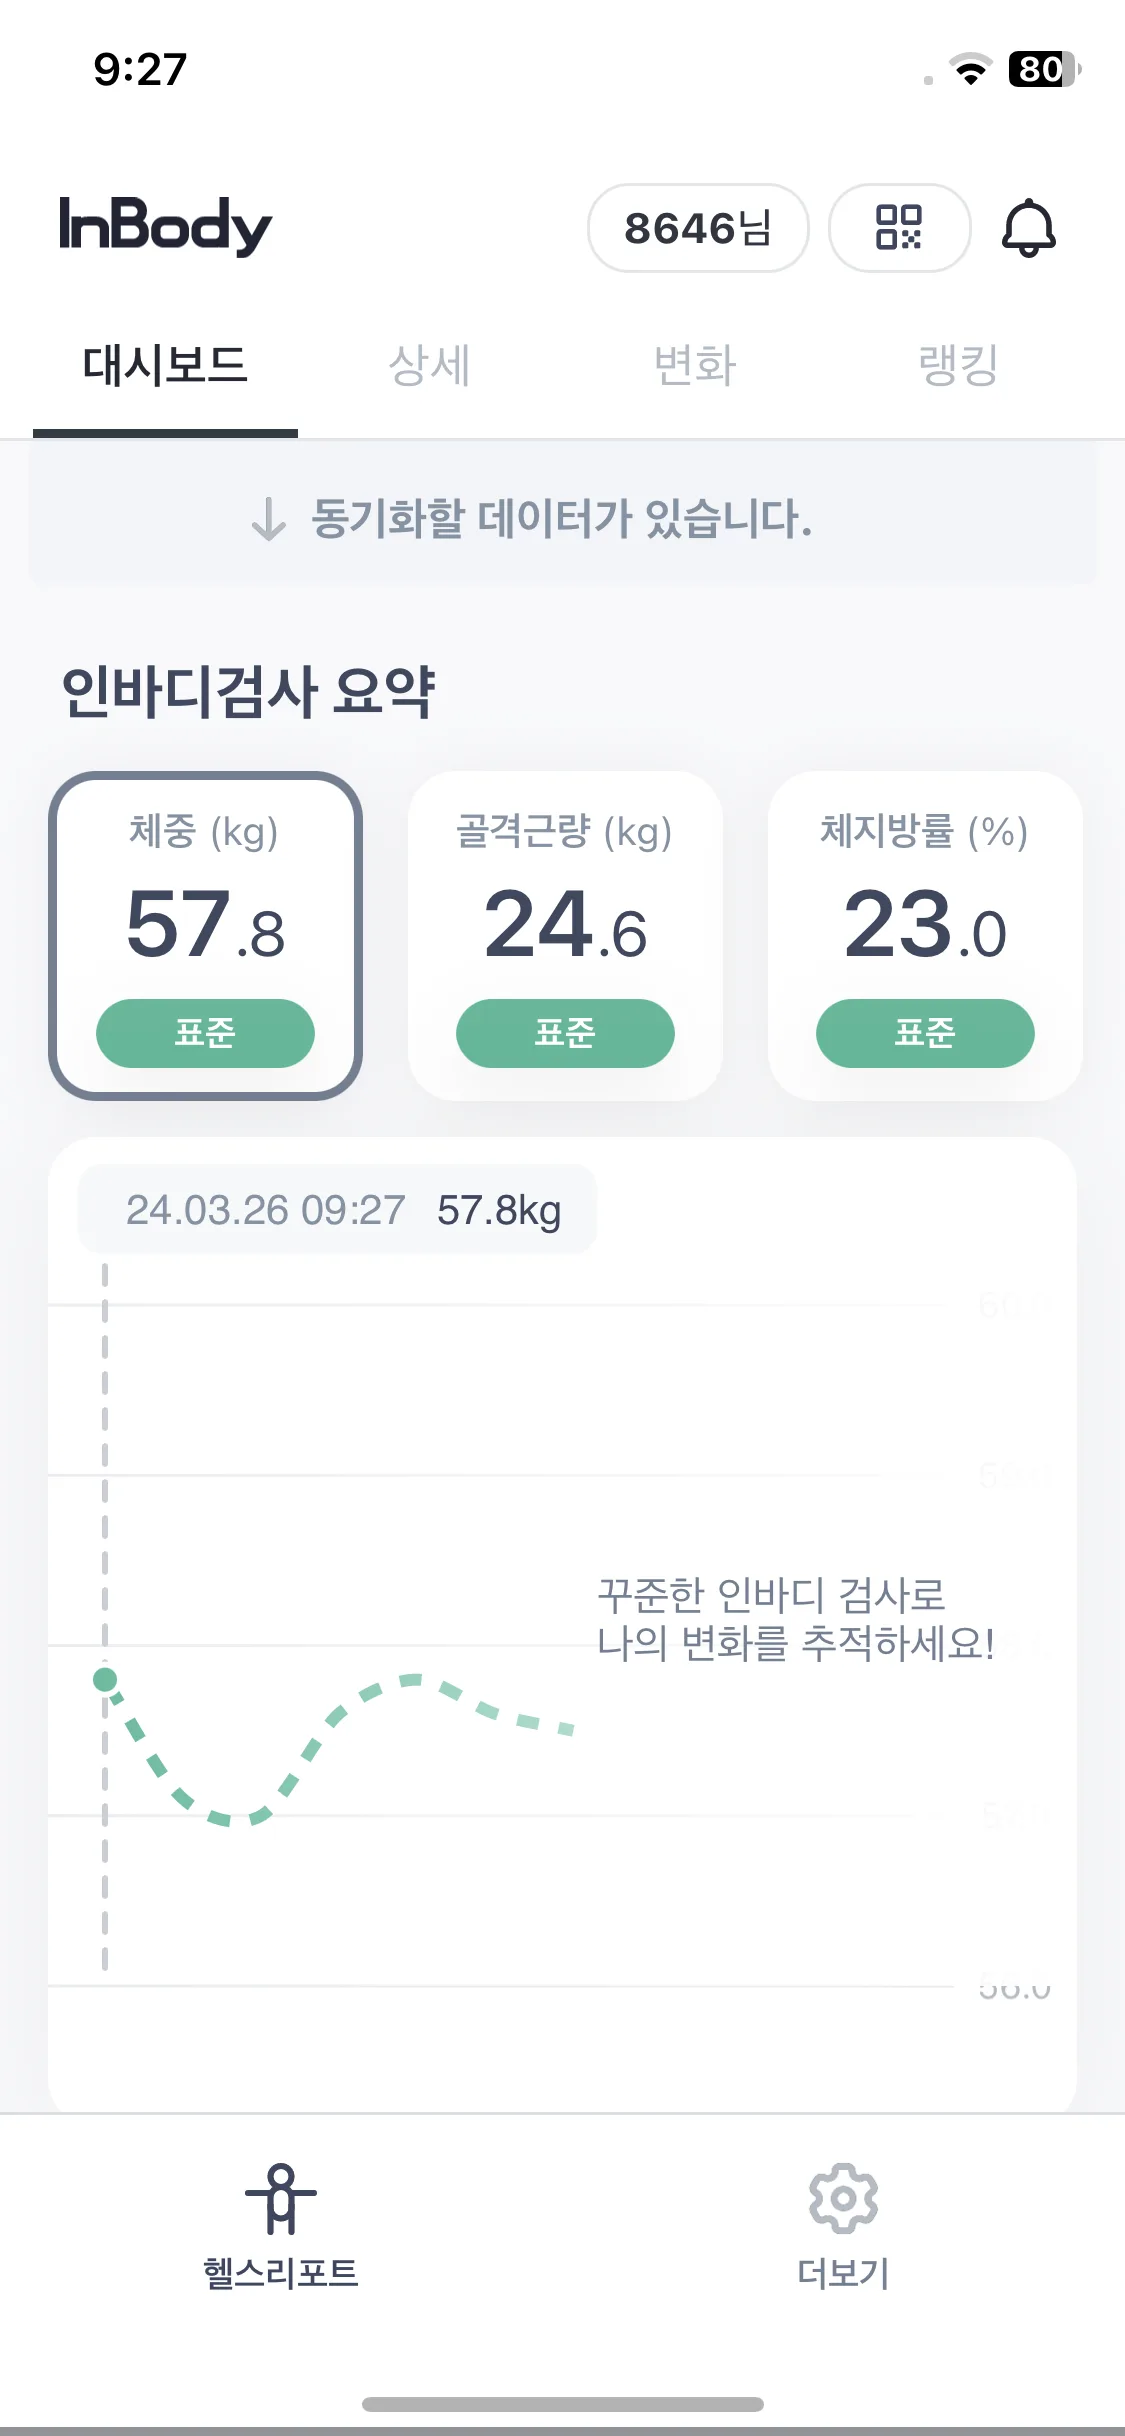Tap the Wi-Fi status icon
Screen dimensions: 1125x2436
click(970, 69)
